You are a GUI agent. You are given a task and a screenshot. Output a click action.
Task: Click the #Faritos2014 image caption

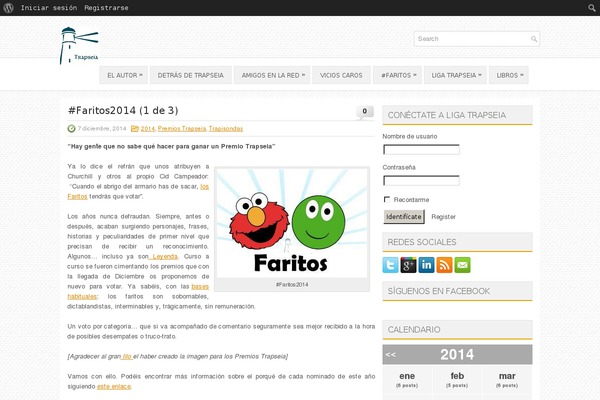(x=292, y=284)
